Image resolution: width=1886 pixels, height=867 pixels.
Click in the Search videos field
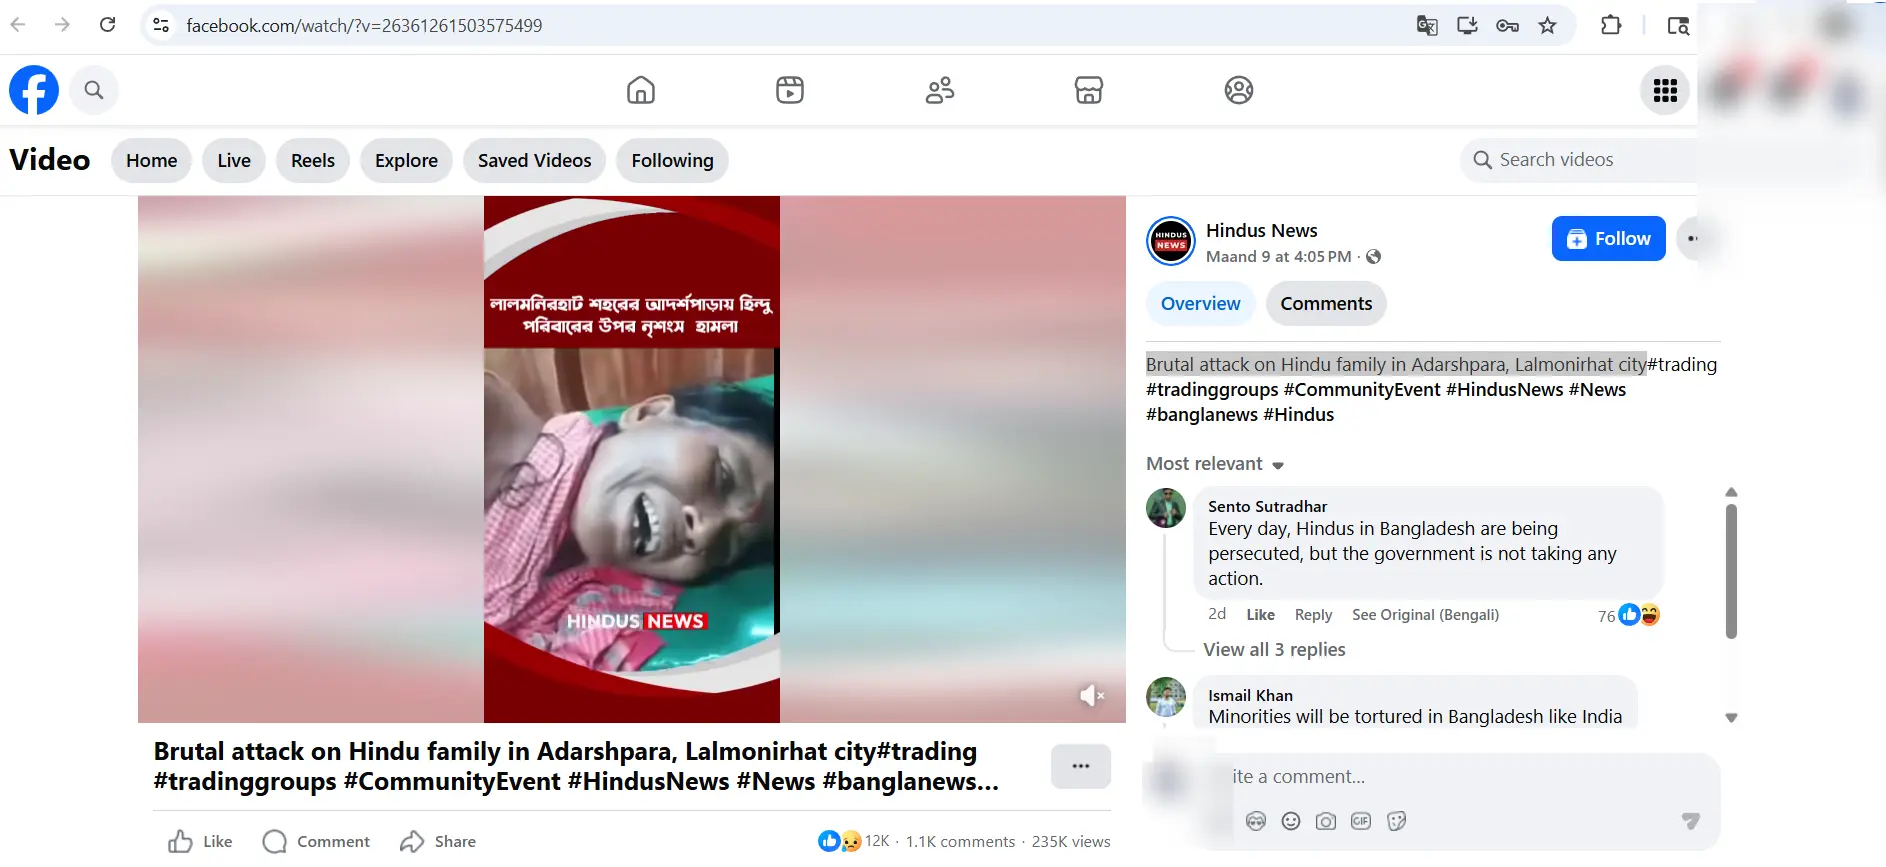(1580, 160)
